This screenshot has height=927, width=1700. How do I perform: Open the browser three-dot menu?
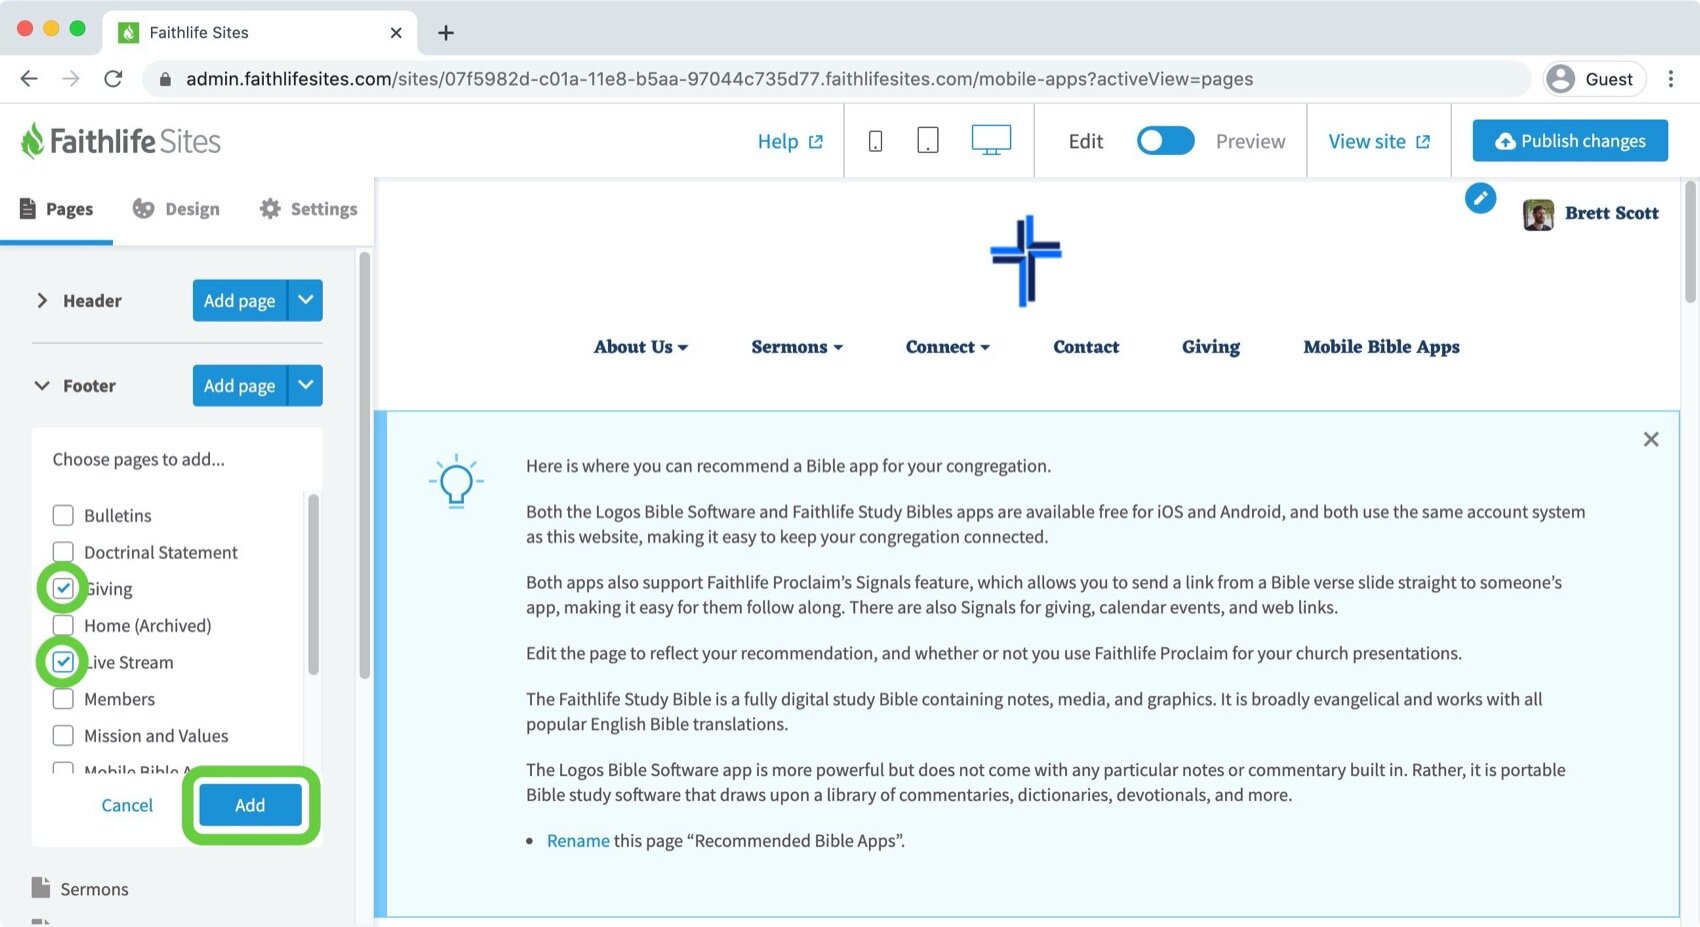coord(1670,79)
